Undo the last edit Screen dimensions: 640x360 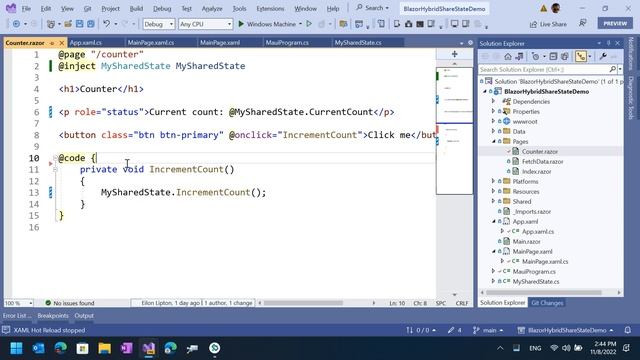click(x=107, y=24)
